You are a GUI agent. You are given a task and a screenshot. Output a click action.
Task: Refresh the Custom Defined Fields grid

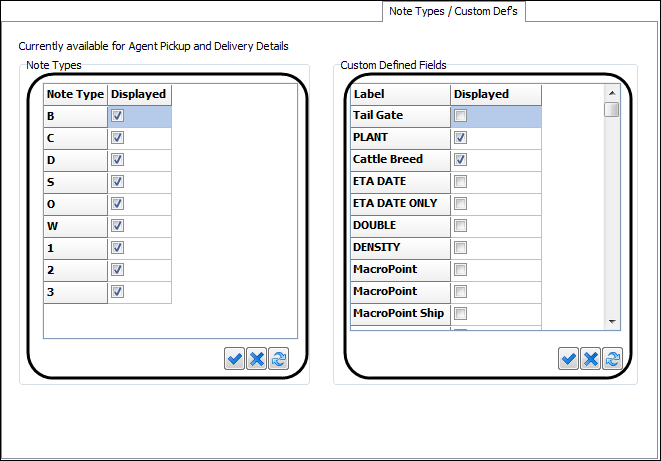(613, 359)
